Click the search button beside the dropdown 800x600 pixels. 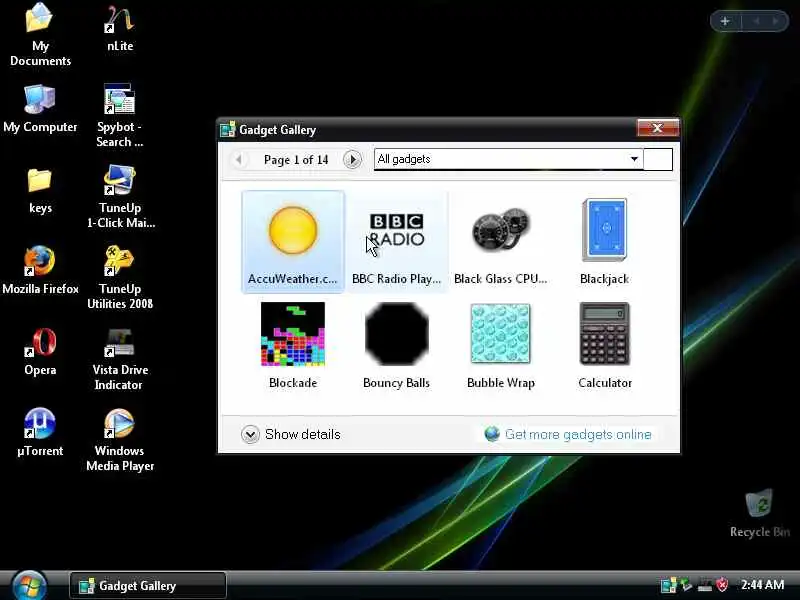pyautogui.click(x=658, y=159)
